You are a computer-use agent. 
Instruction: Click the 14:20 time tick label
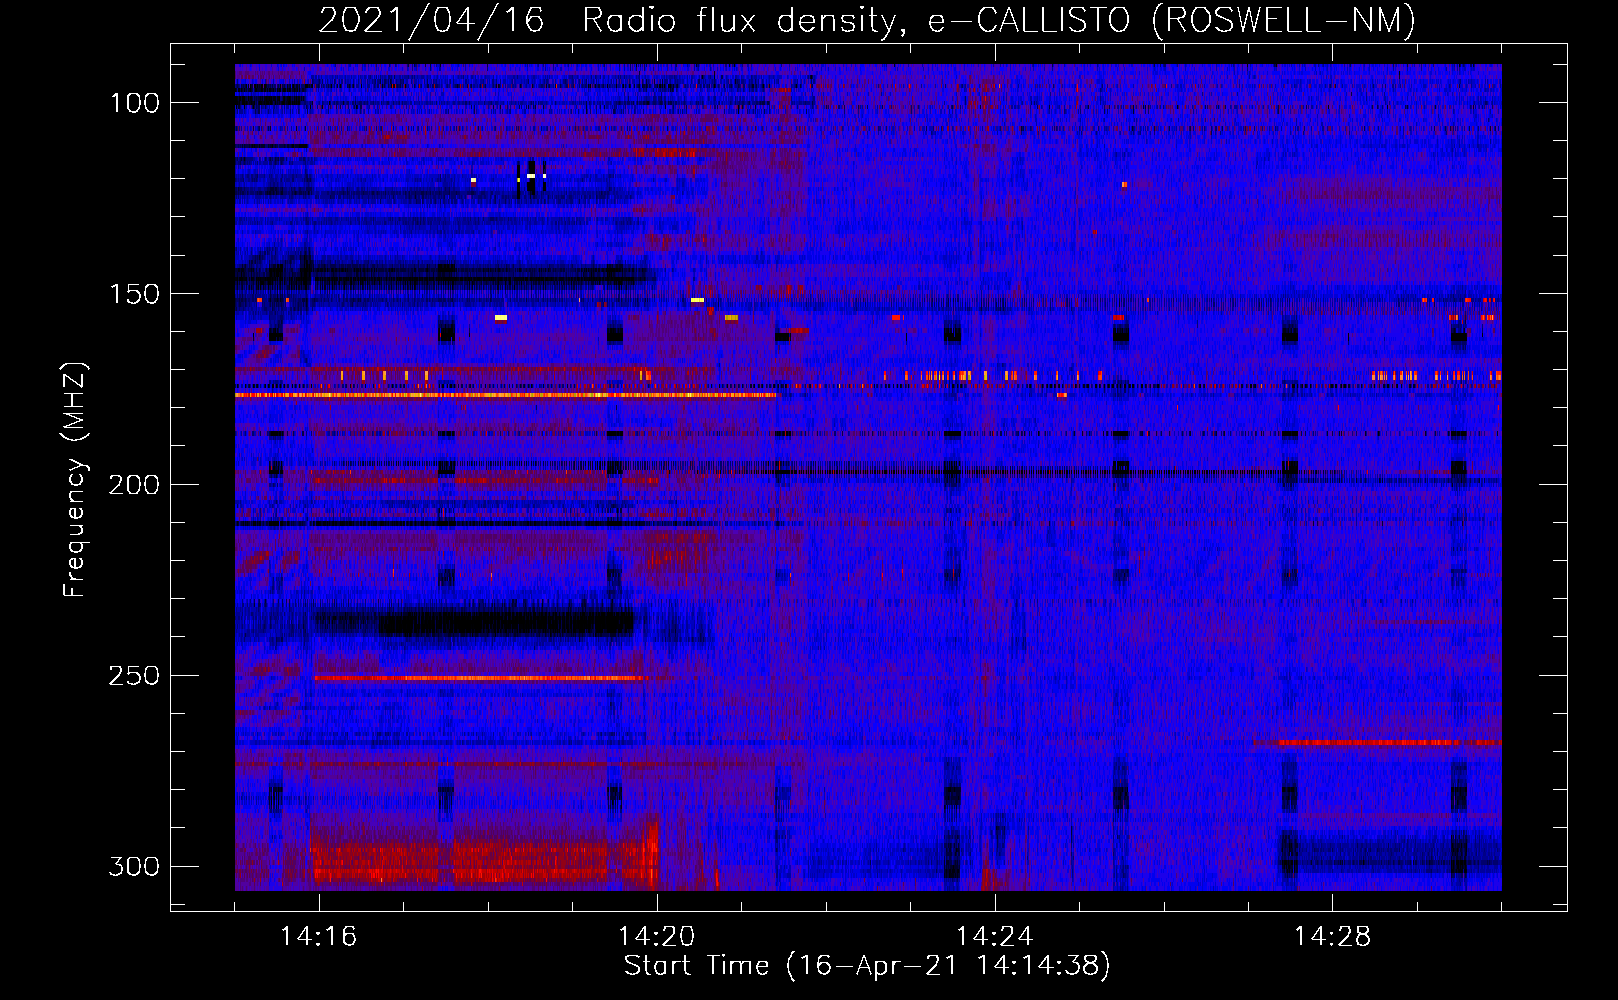[x=656, y=936]
